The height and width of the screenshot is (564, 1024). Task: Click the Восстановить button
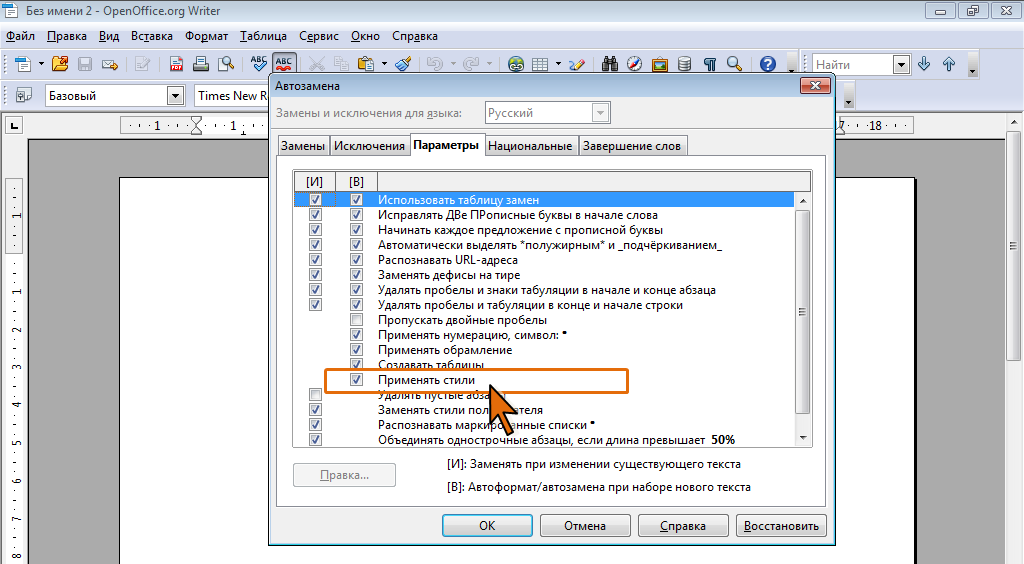(x=781, y=525)
